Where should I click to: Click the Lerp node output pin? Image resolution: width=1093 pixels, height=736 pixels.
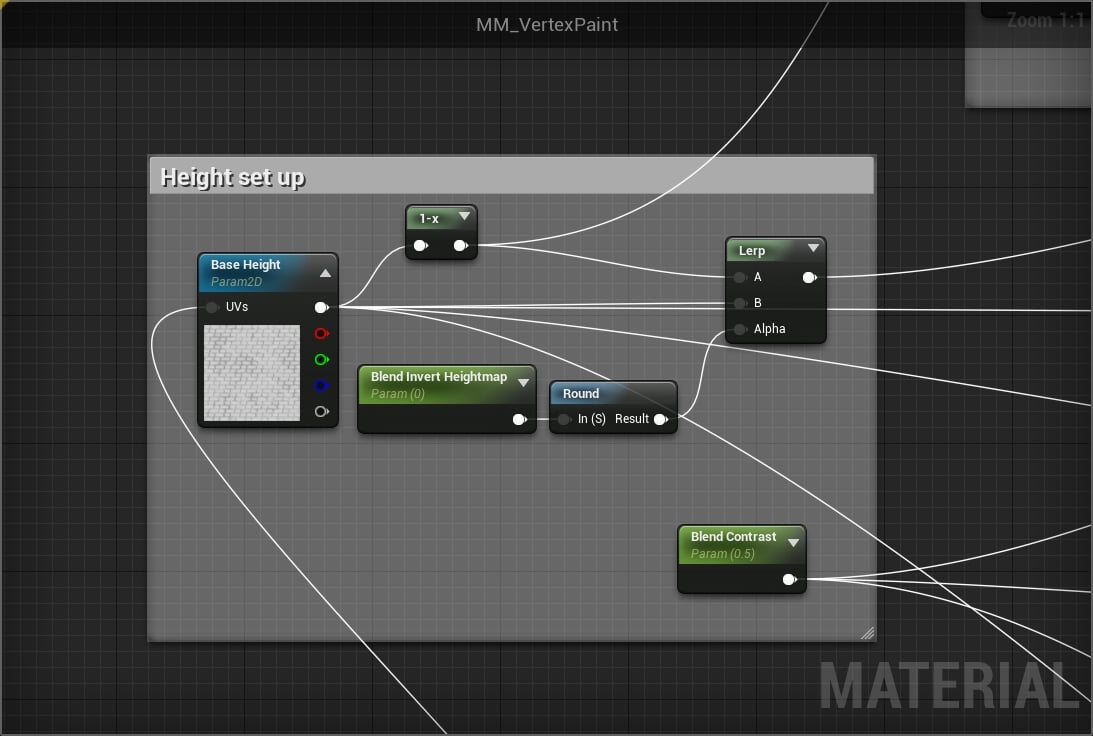pos(809,277)
